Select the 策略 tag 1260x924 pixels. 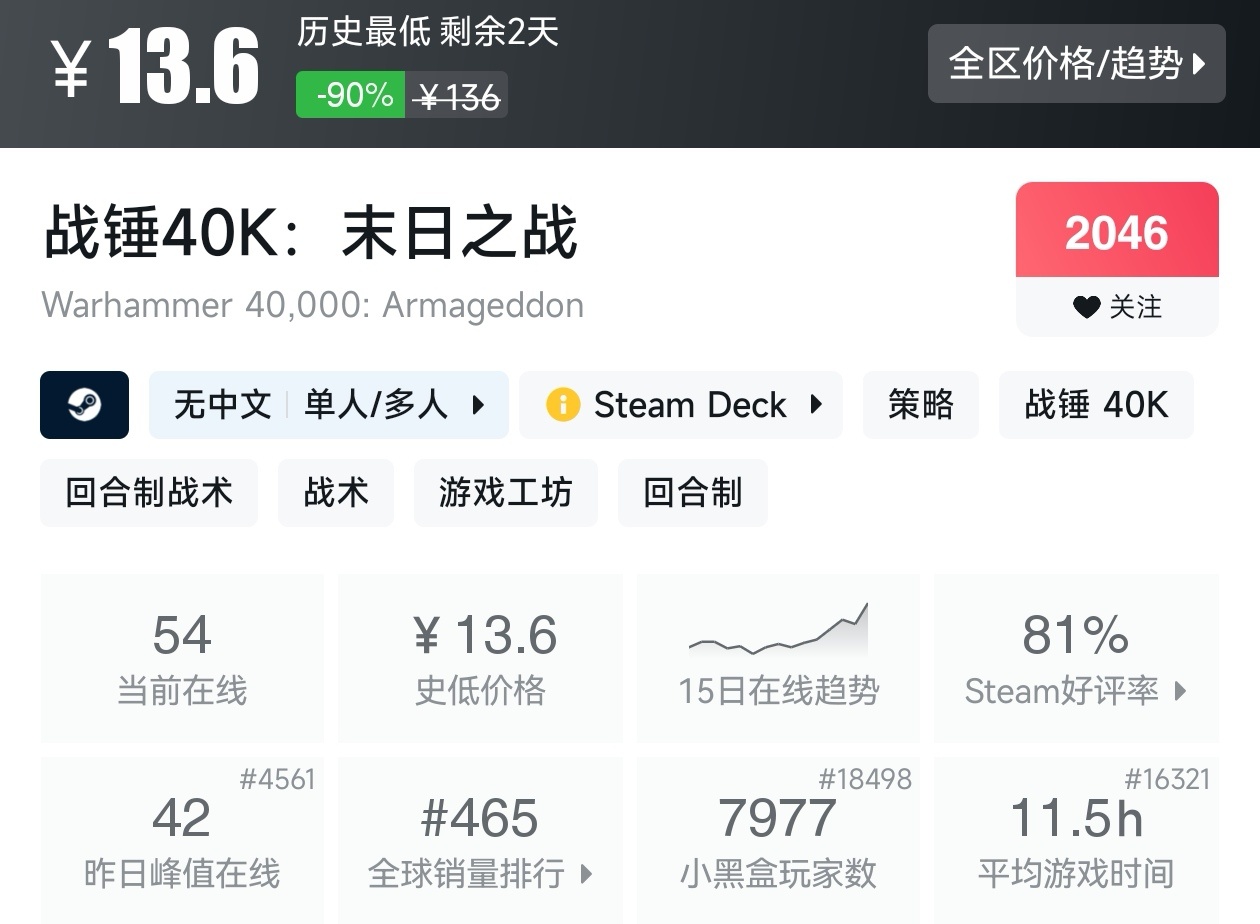pyautogui.click(x=921, y=405)
